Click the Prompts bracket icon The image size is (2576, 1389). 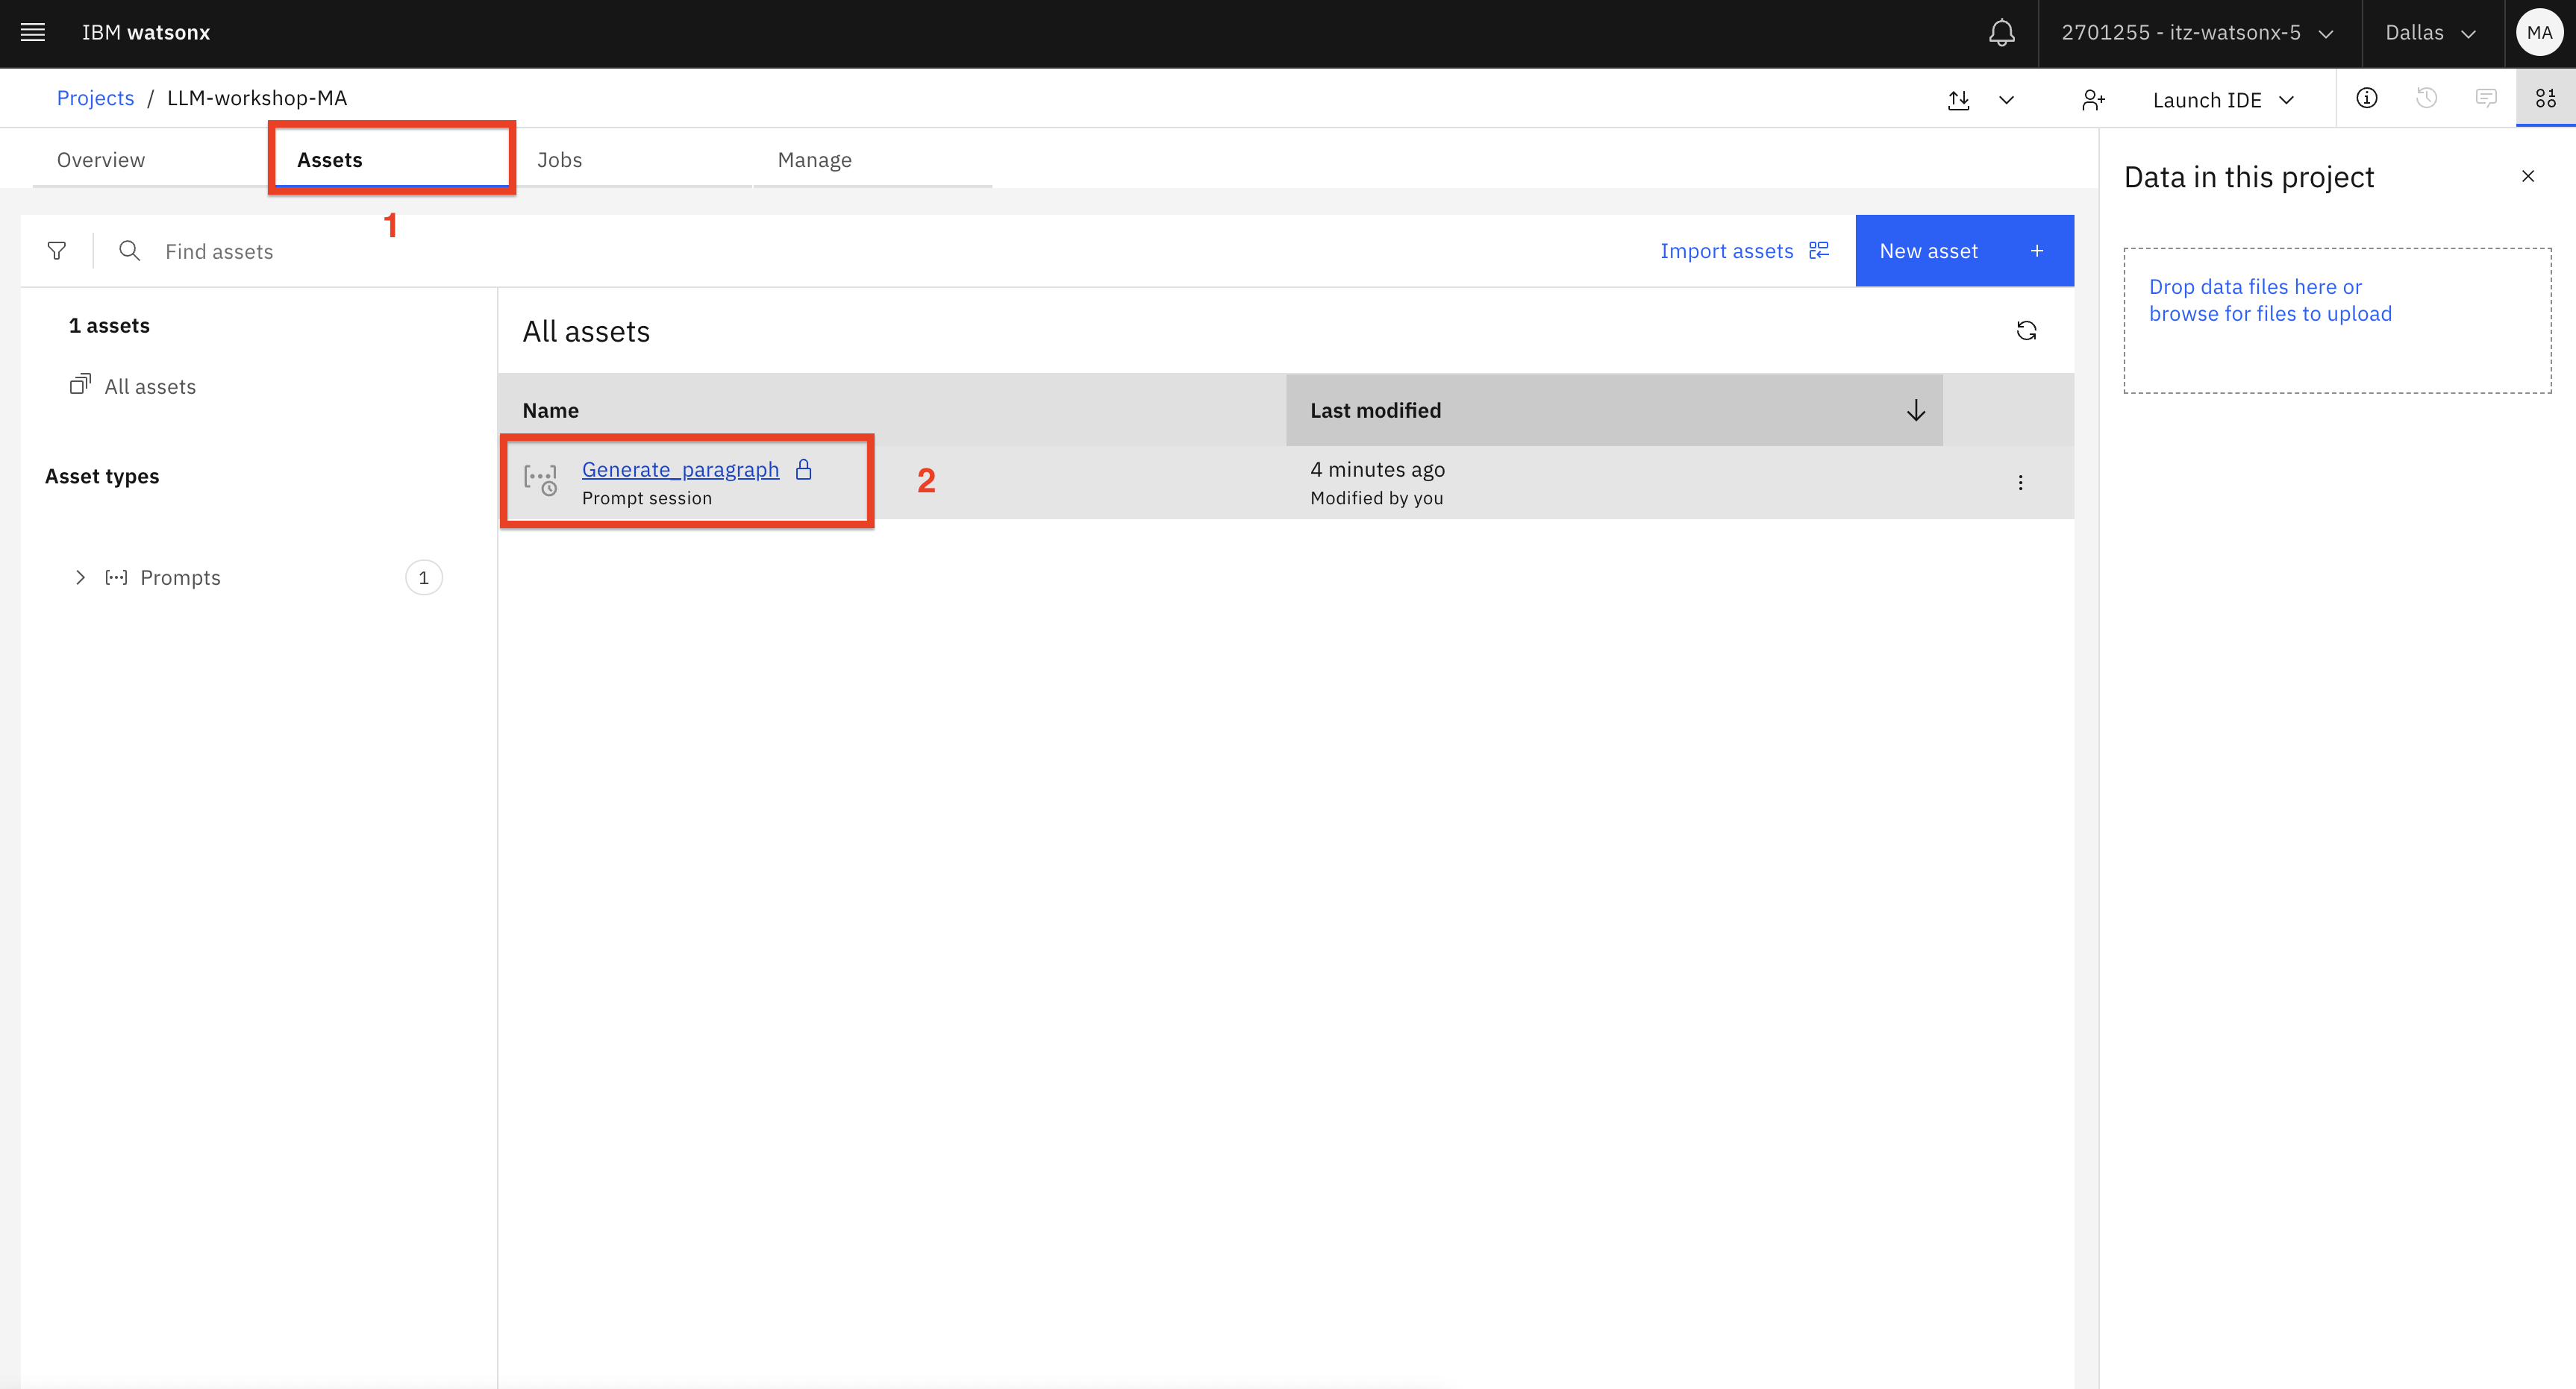116,577
